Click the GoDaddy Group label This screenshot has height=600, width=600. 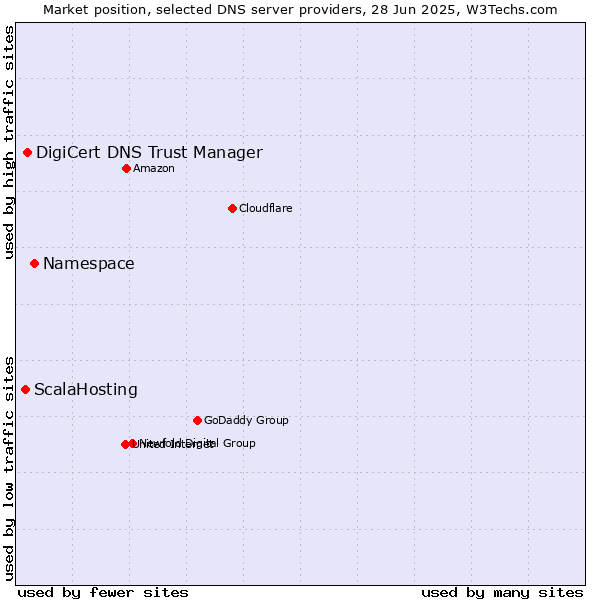(246, 420)
